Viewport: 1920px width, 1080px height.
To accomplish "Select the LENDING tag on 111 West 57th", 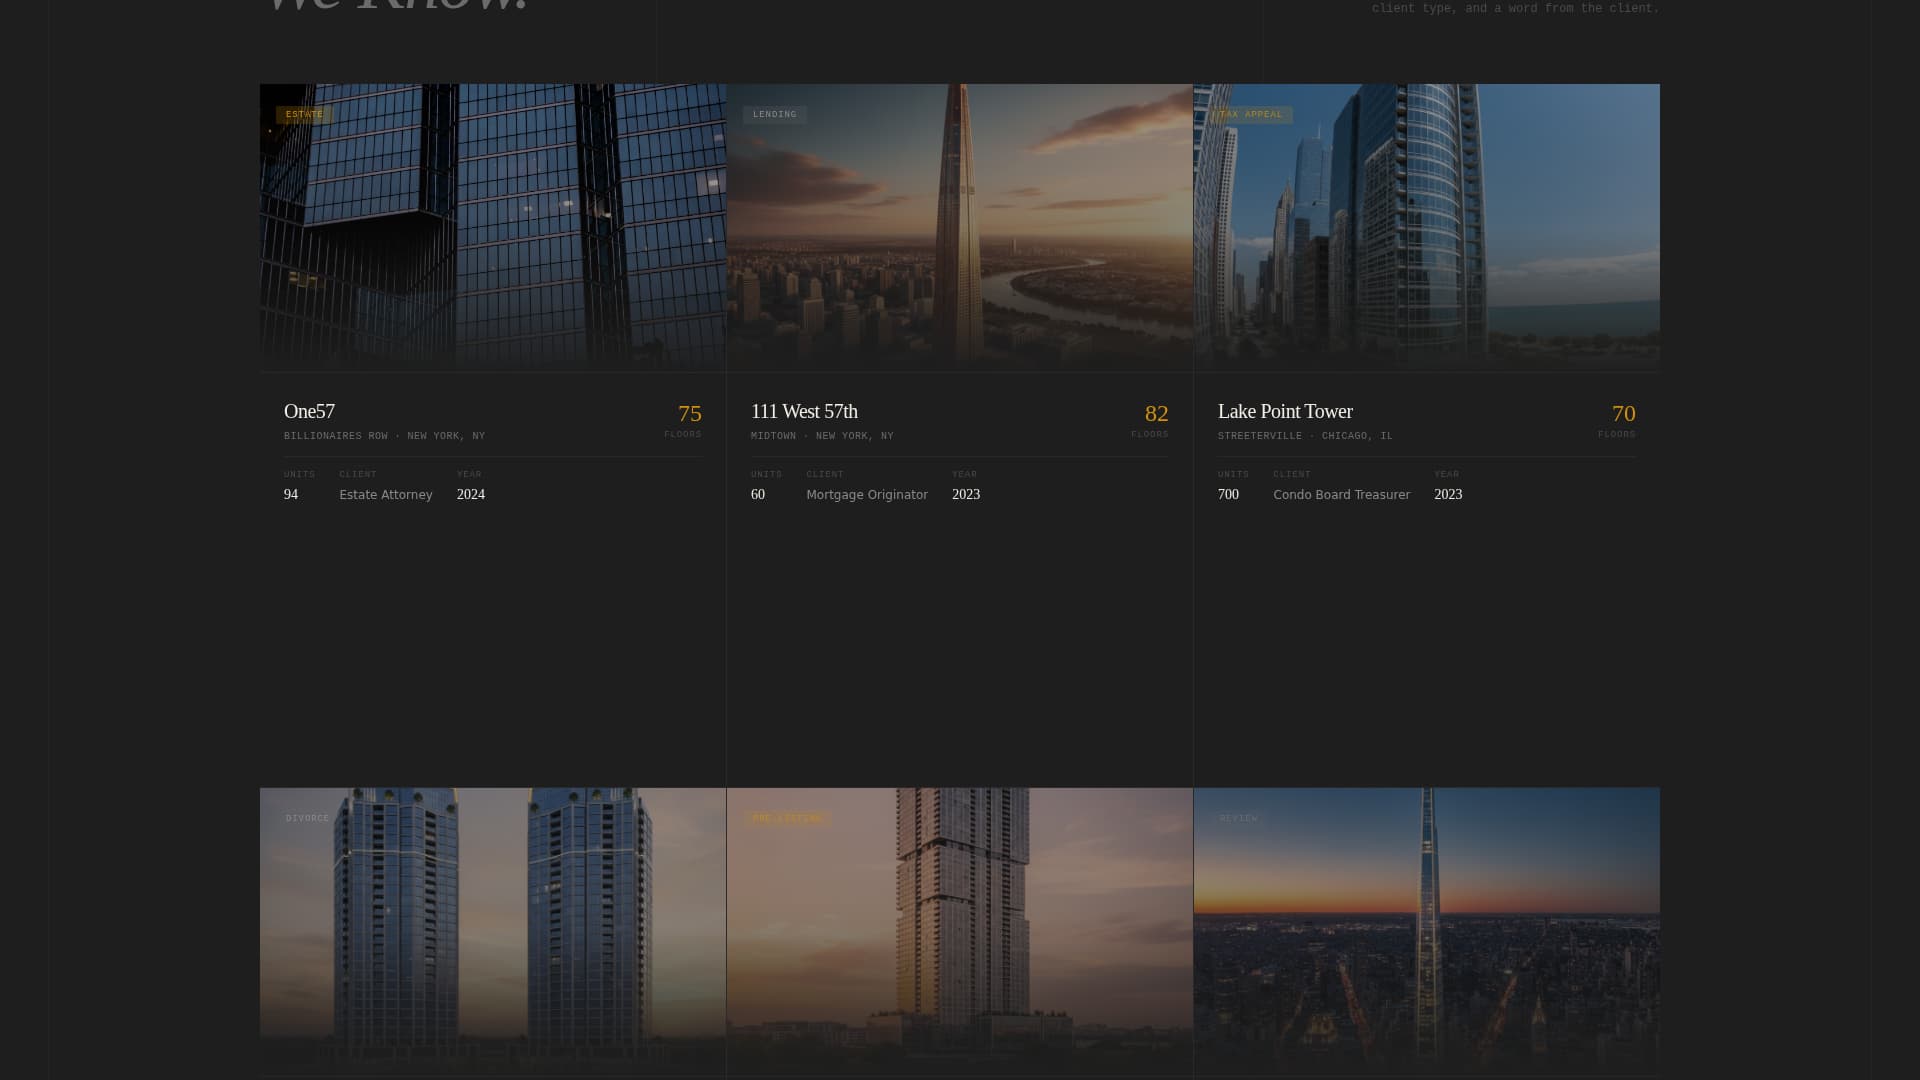I will (x=775, y=114).
